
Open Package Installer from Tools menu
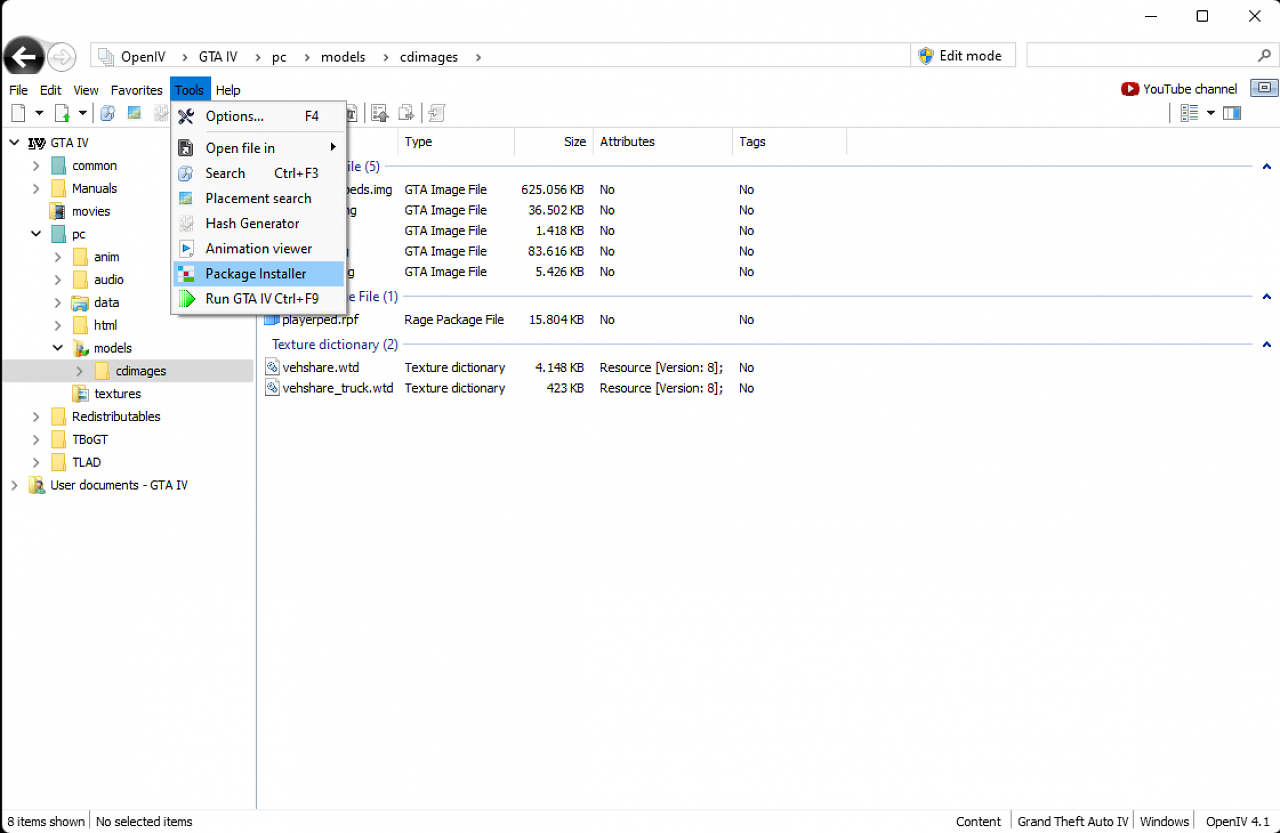(x=259, y=273)
